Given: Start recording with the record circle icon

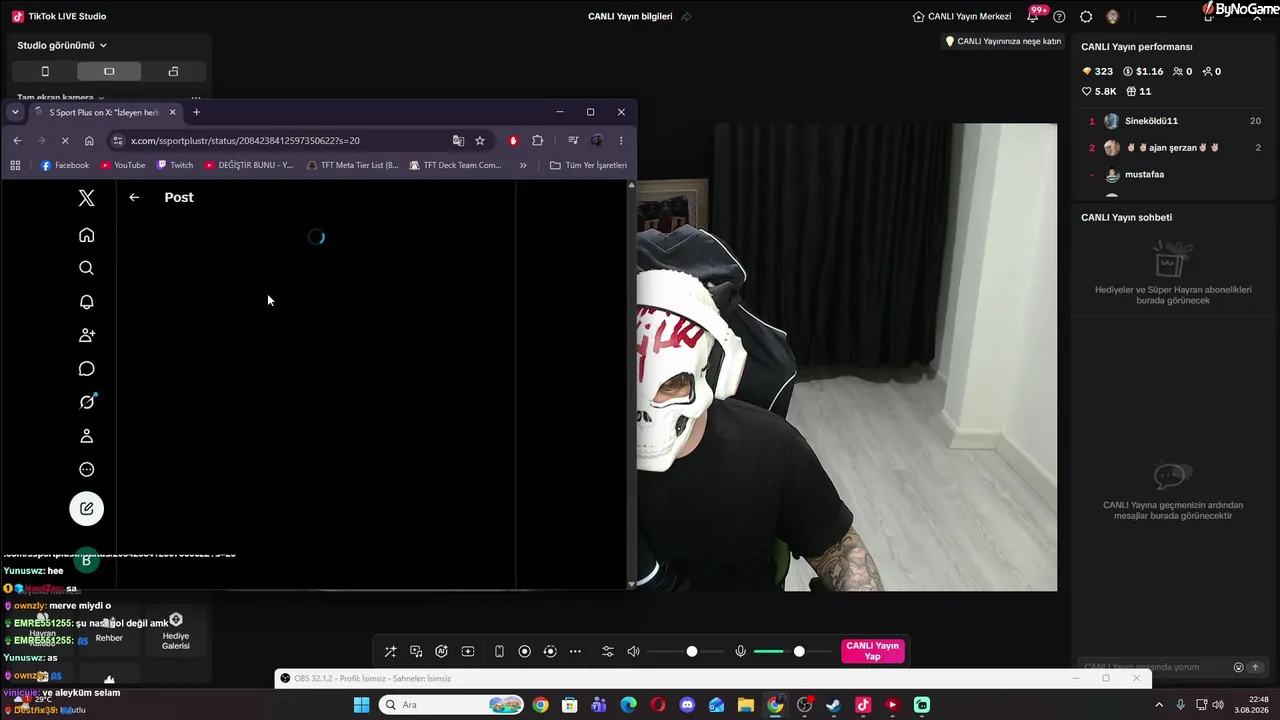Looking at the screenshot, I should [x=524, y=652].
